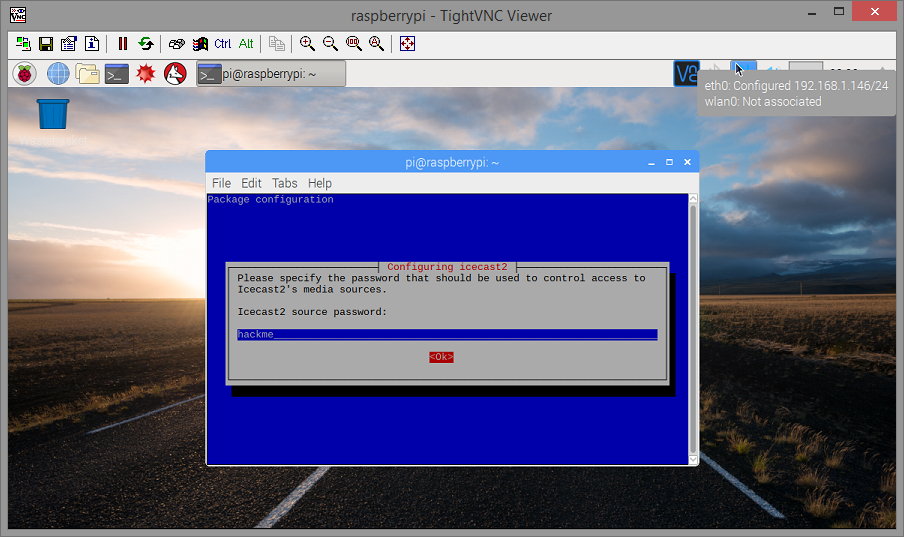Click the highlighted network tray icon

click(x=743, y=69)
